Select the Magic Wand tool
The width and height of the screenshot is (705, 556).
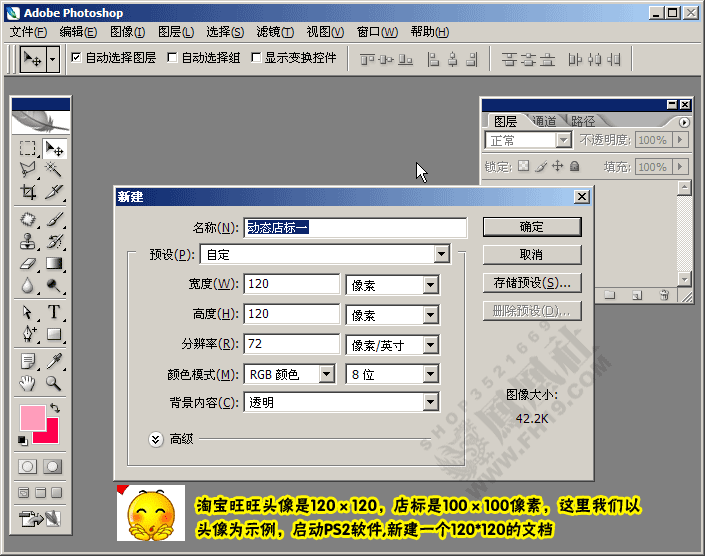pyautogui.click(x=54, y=170)
